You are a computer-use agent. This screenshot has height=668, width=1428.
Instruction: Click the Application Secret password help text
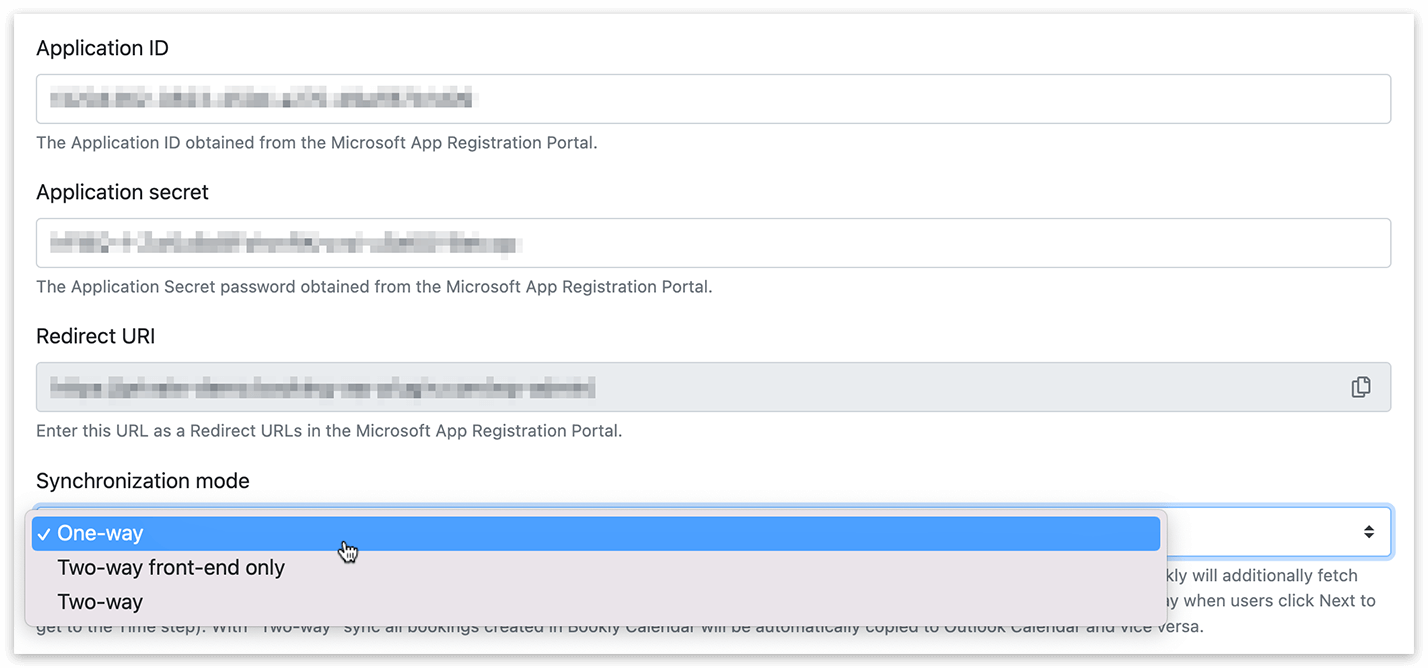point(374,287)
